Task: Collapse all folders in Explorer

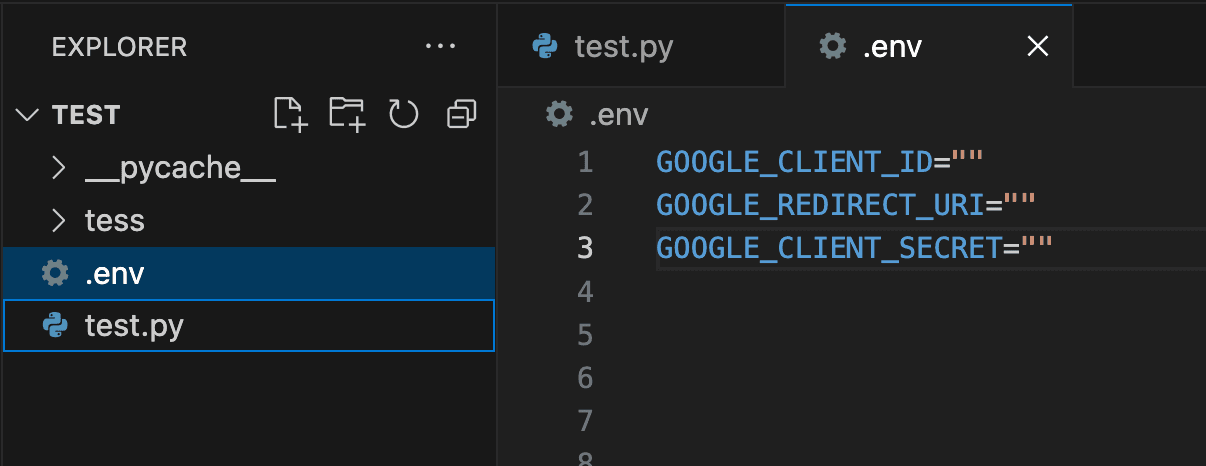Action: click(461, 114)
